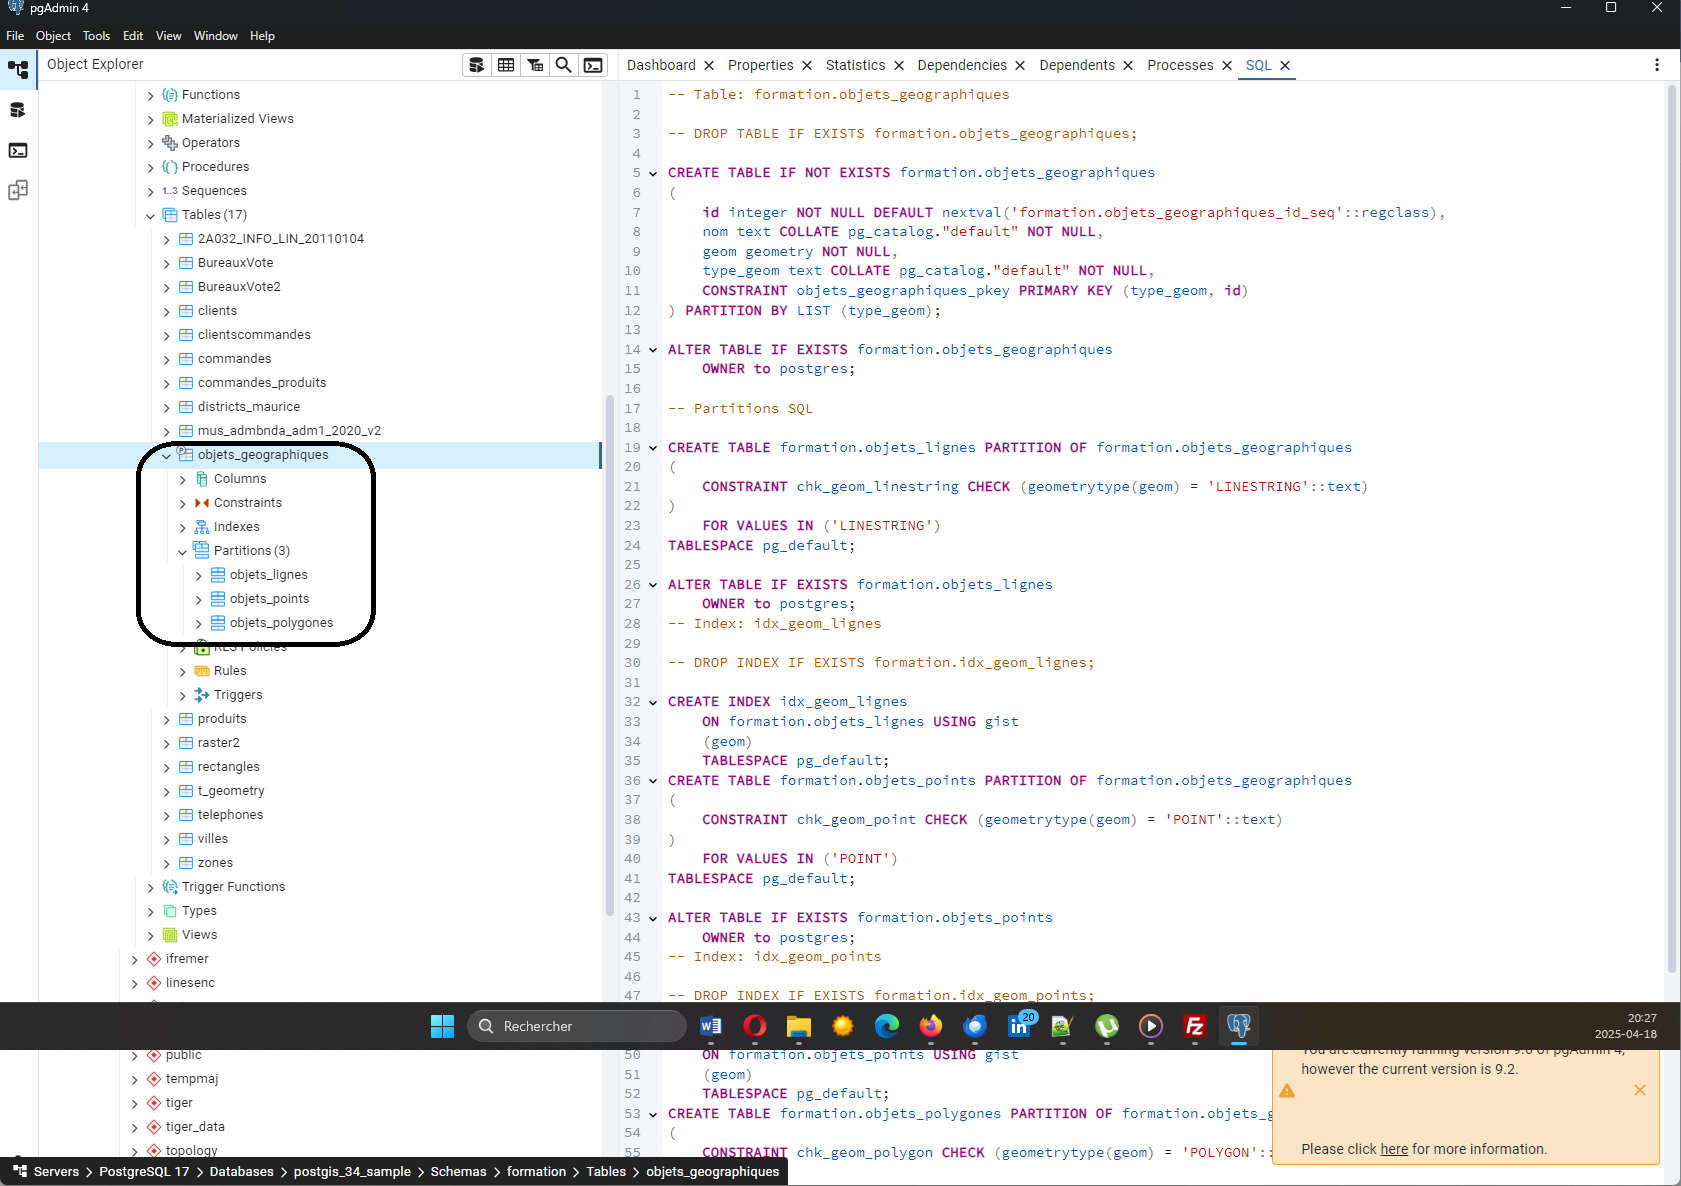The height and width of the screenshot is (1186, 1681).
Task: Click the Filtered Rows toolbar icon
Action: (535, 65)
